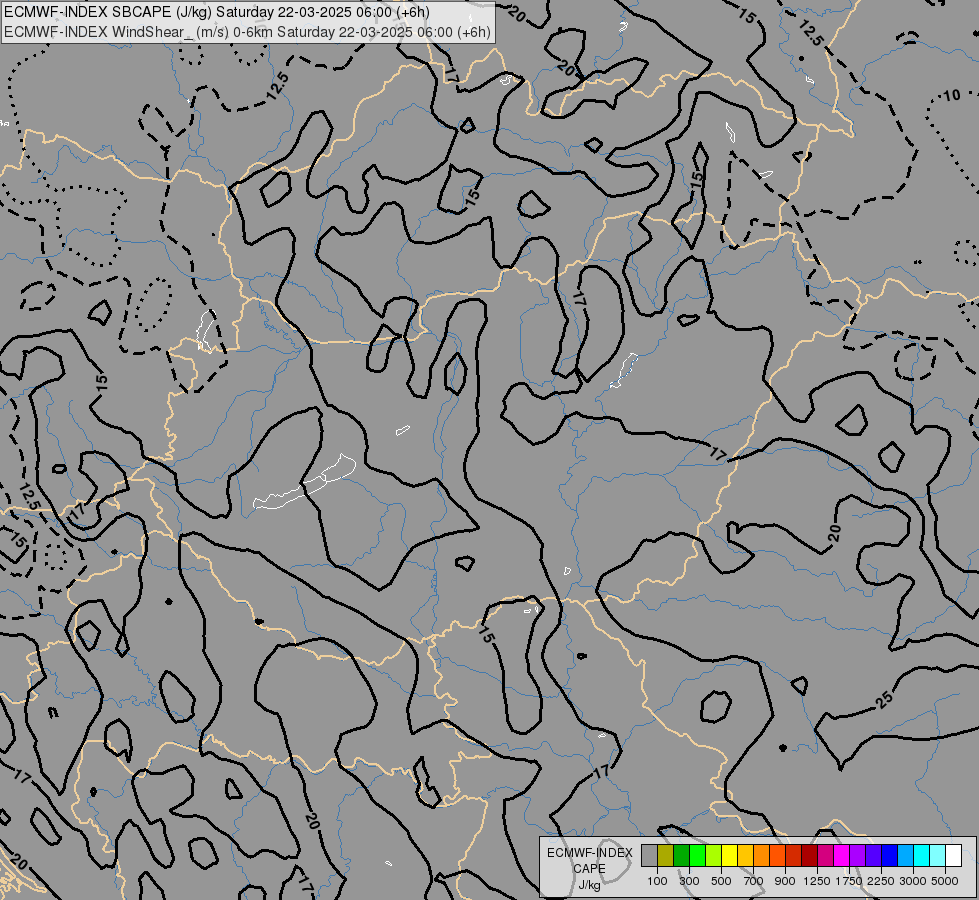Select the cyan legend swatch
This screenshot has width=979, height=900.
pyautogui.click(x=922, y=855)
